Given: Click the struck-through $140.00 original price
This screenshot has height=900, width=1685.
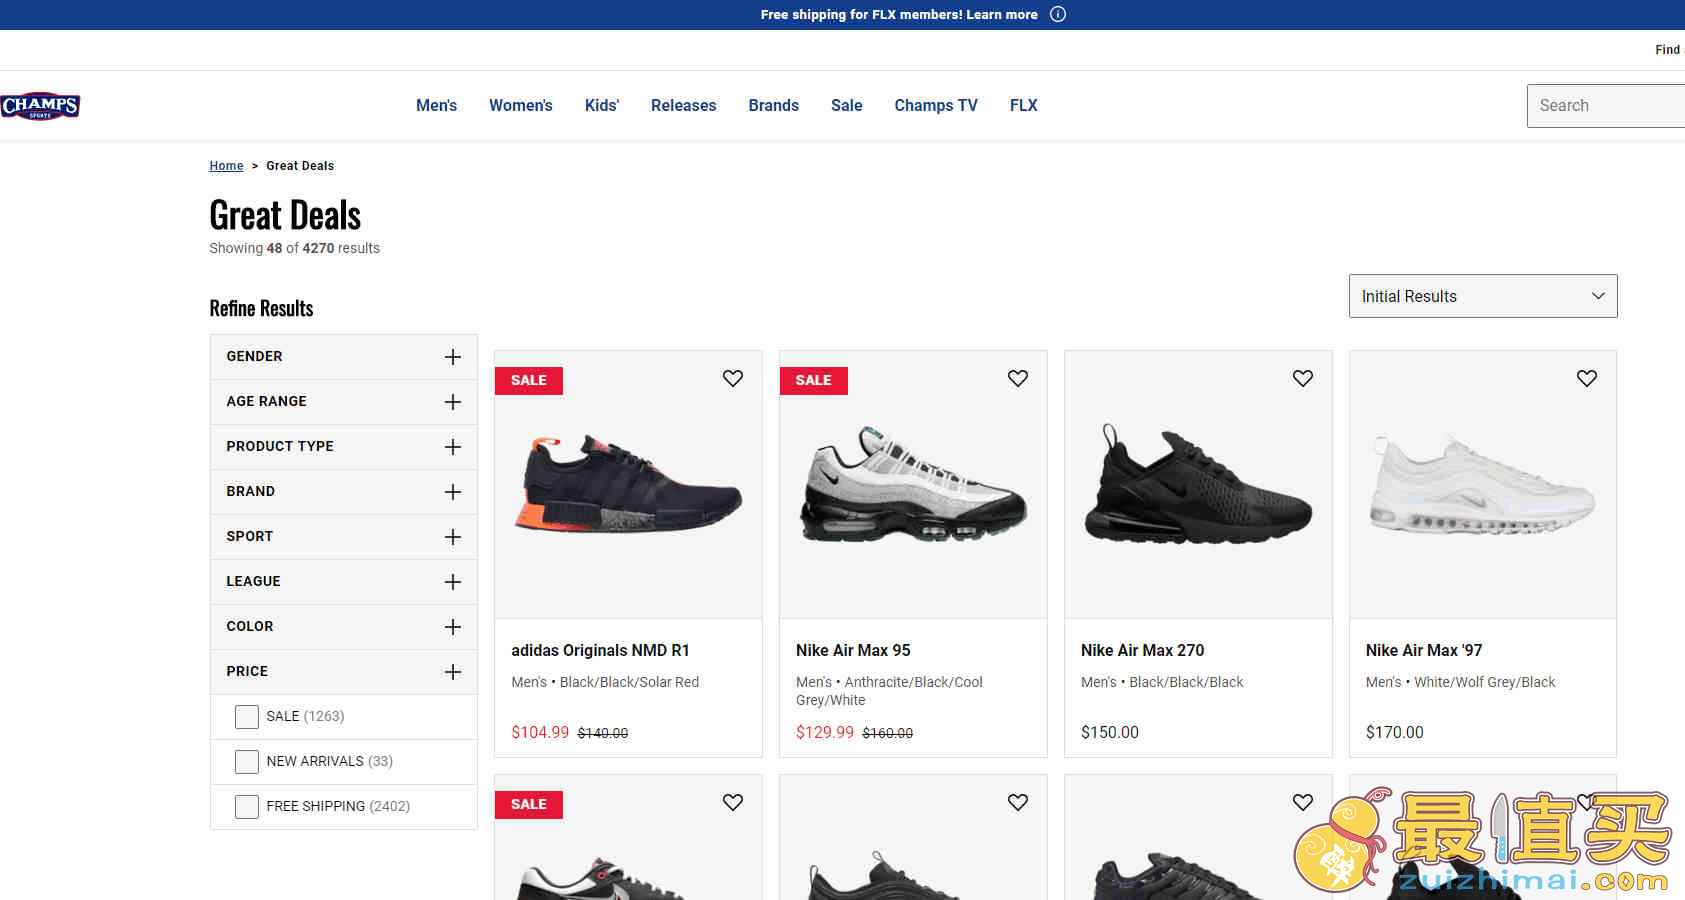Looking at the screenshot, I should pyautogui.click(x=603, y=733).
